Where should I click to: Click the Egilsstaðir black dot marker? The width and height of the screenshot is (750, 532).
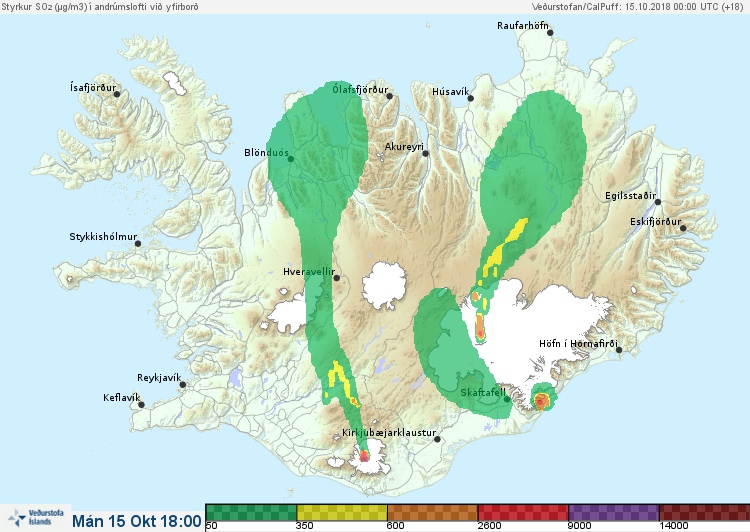click(x=658, y=202)
